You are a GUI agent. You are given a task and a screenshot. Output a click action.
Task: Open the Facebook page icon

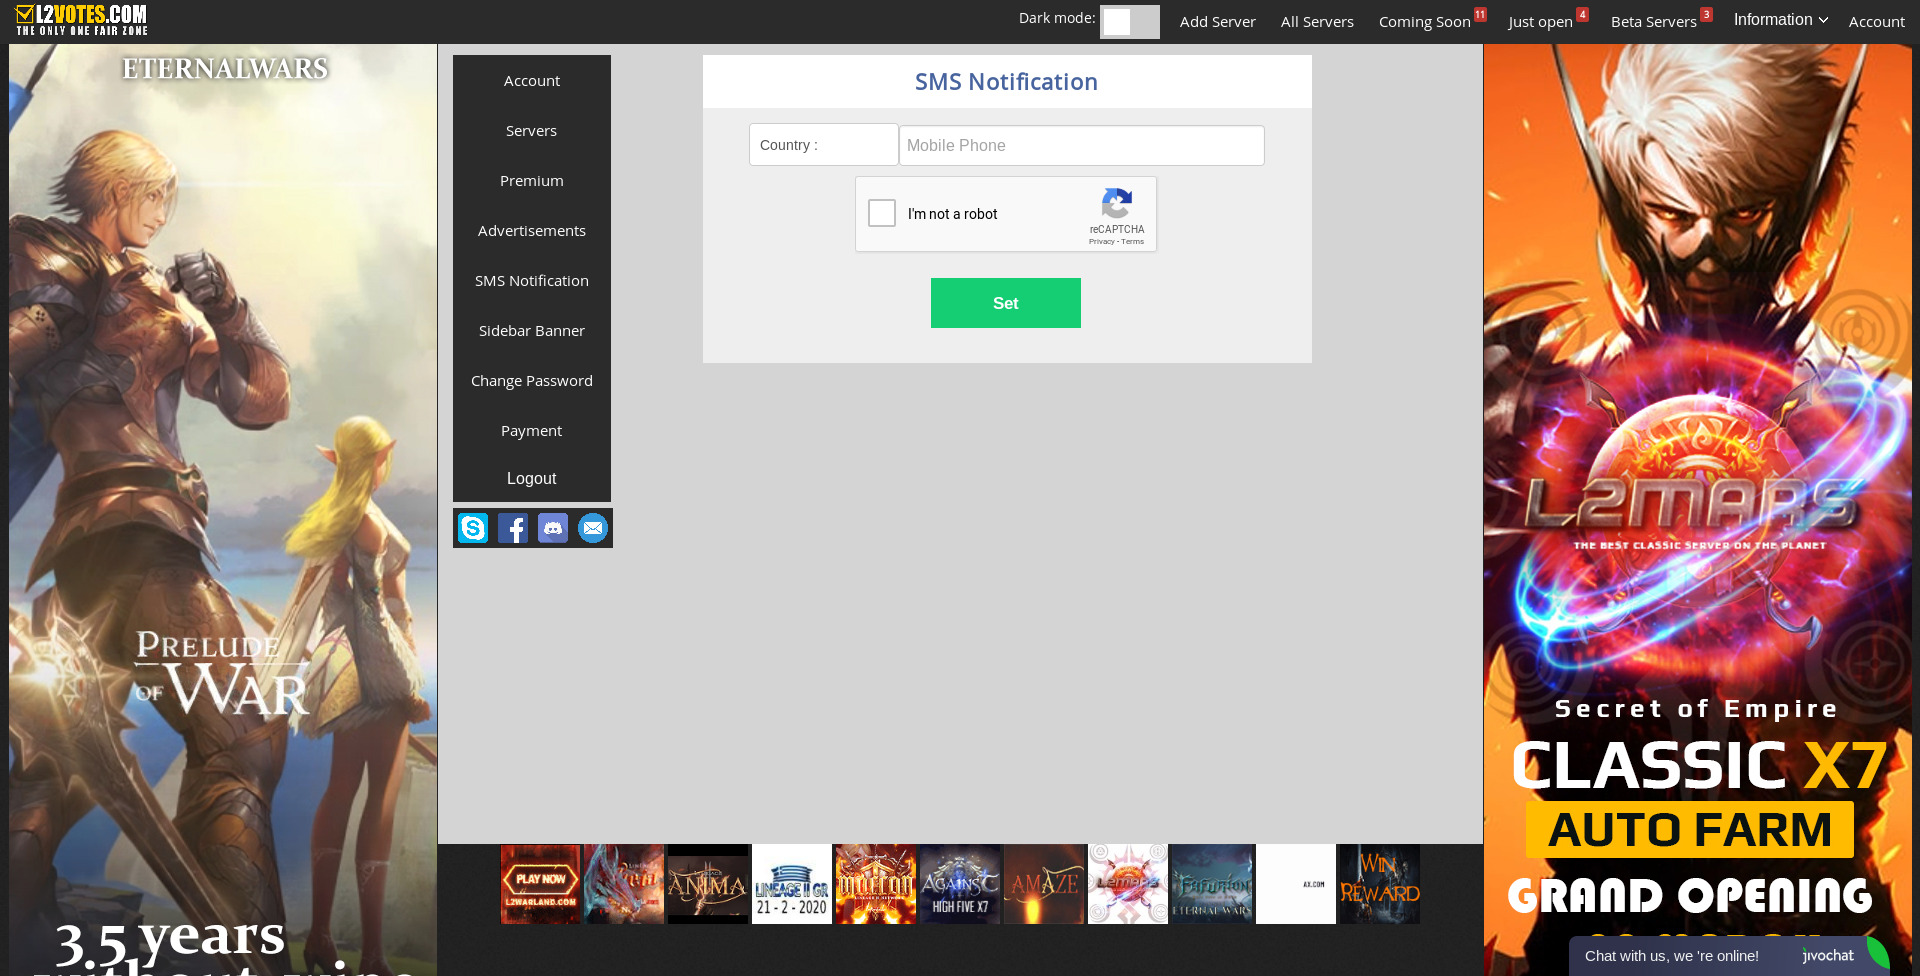tap(513, 528)
